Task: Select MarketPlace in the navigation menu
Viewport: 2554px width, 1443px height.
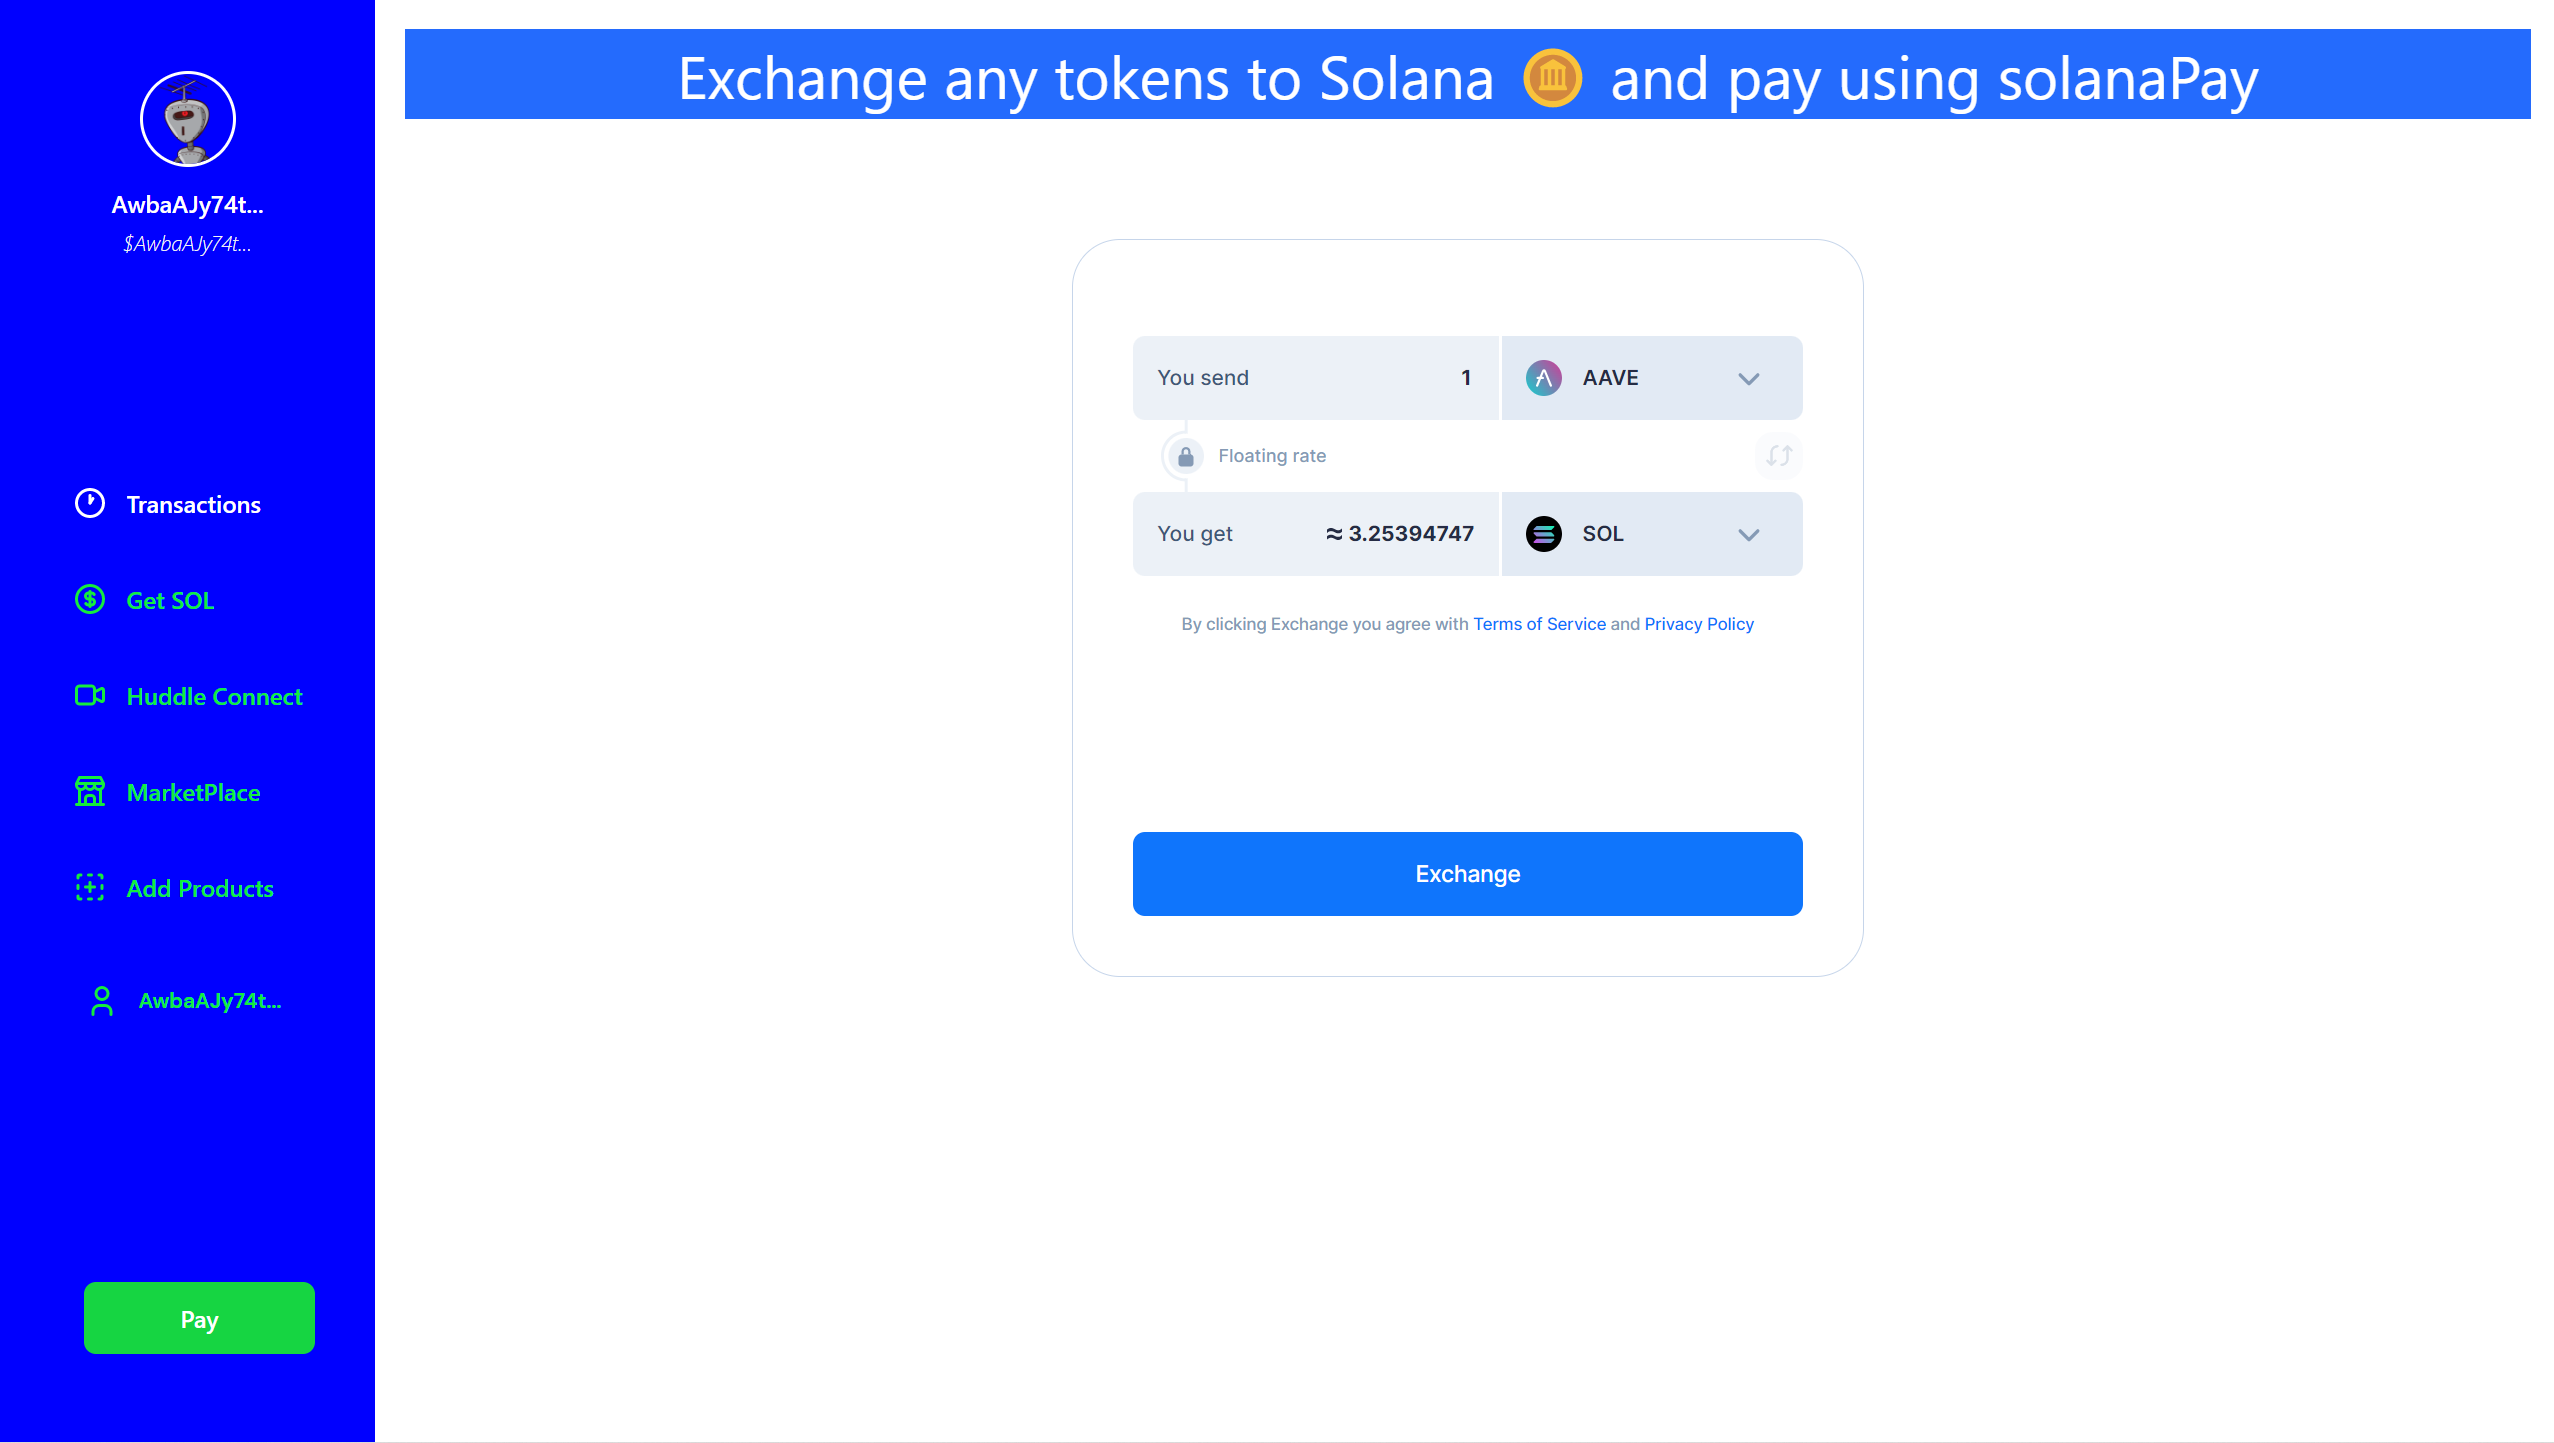Action: tap(194, 792)
